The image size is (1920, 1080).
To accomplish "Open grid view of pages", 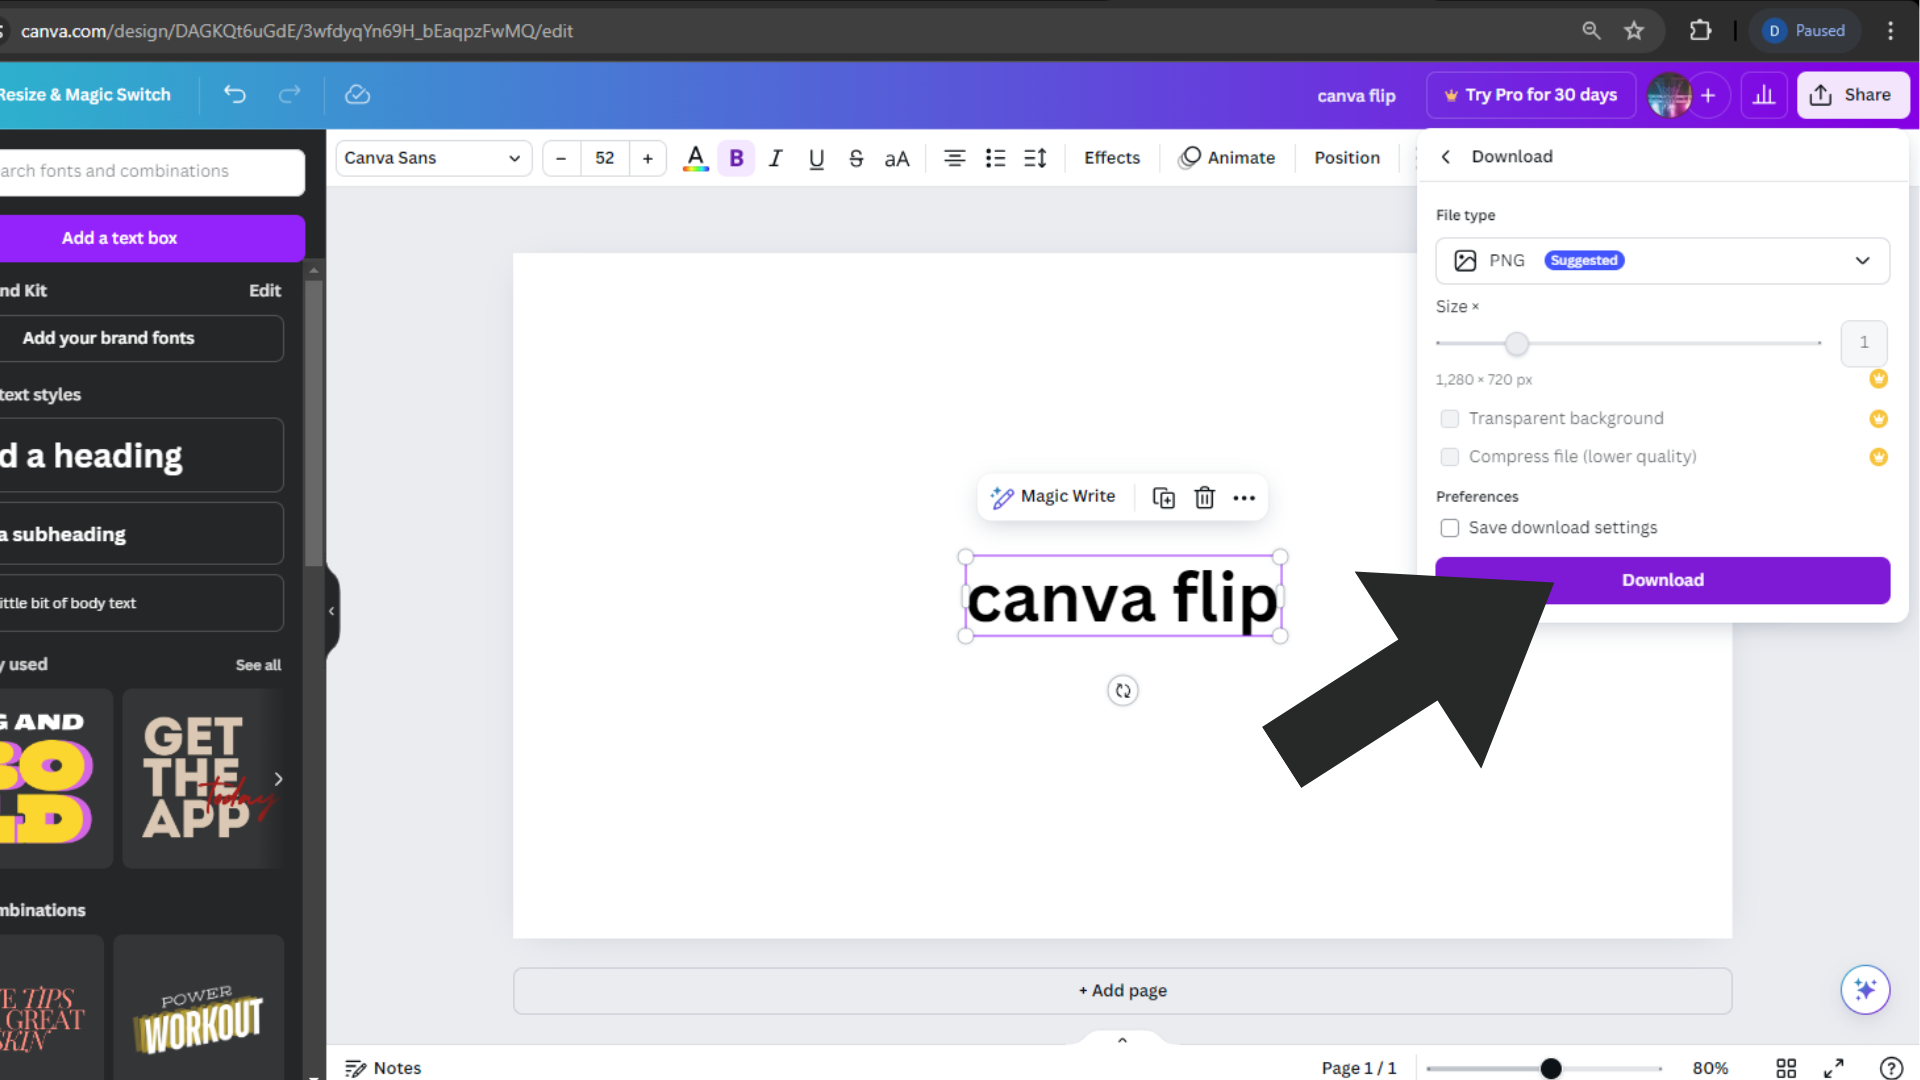I will coord(1786,1068).
